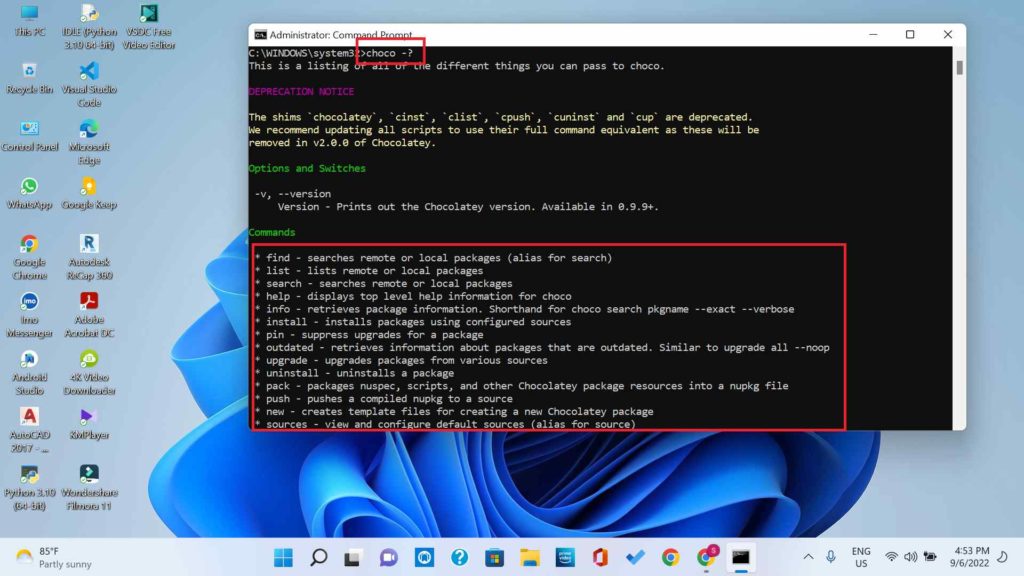The width and height of the screenshot is (1024, 576).
Task: Click the Chrome taskbar icon with notification badge
Action: (706, 557)
